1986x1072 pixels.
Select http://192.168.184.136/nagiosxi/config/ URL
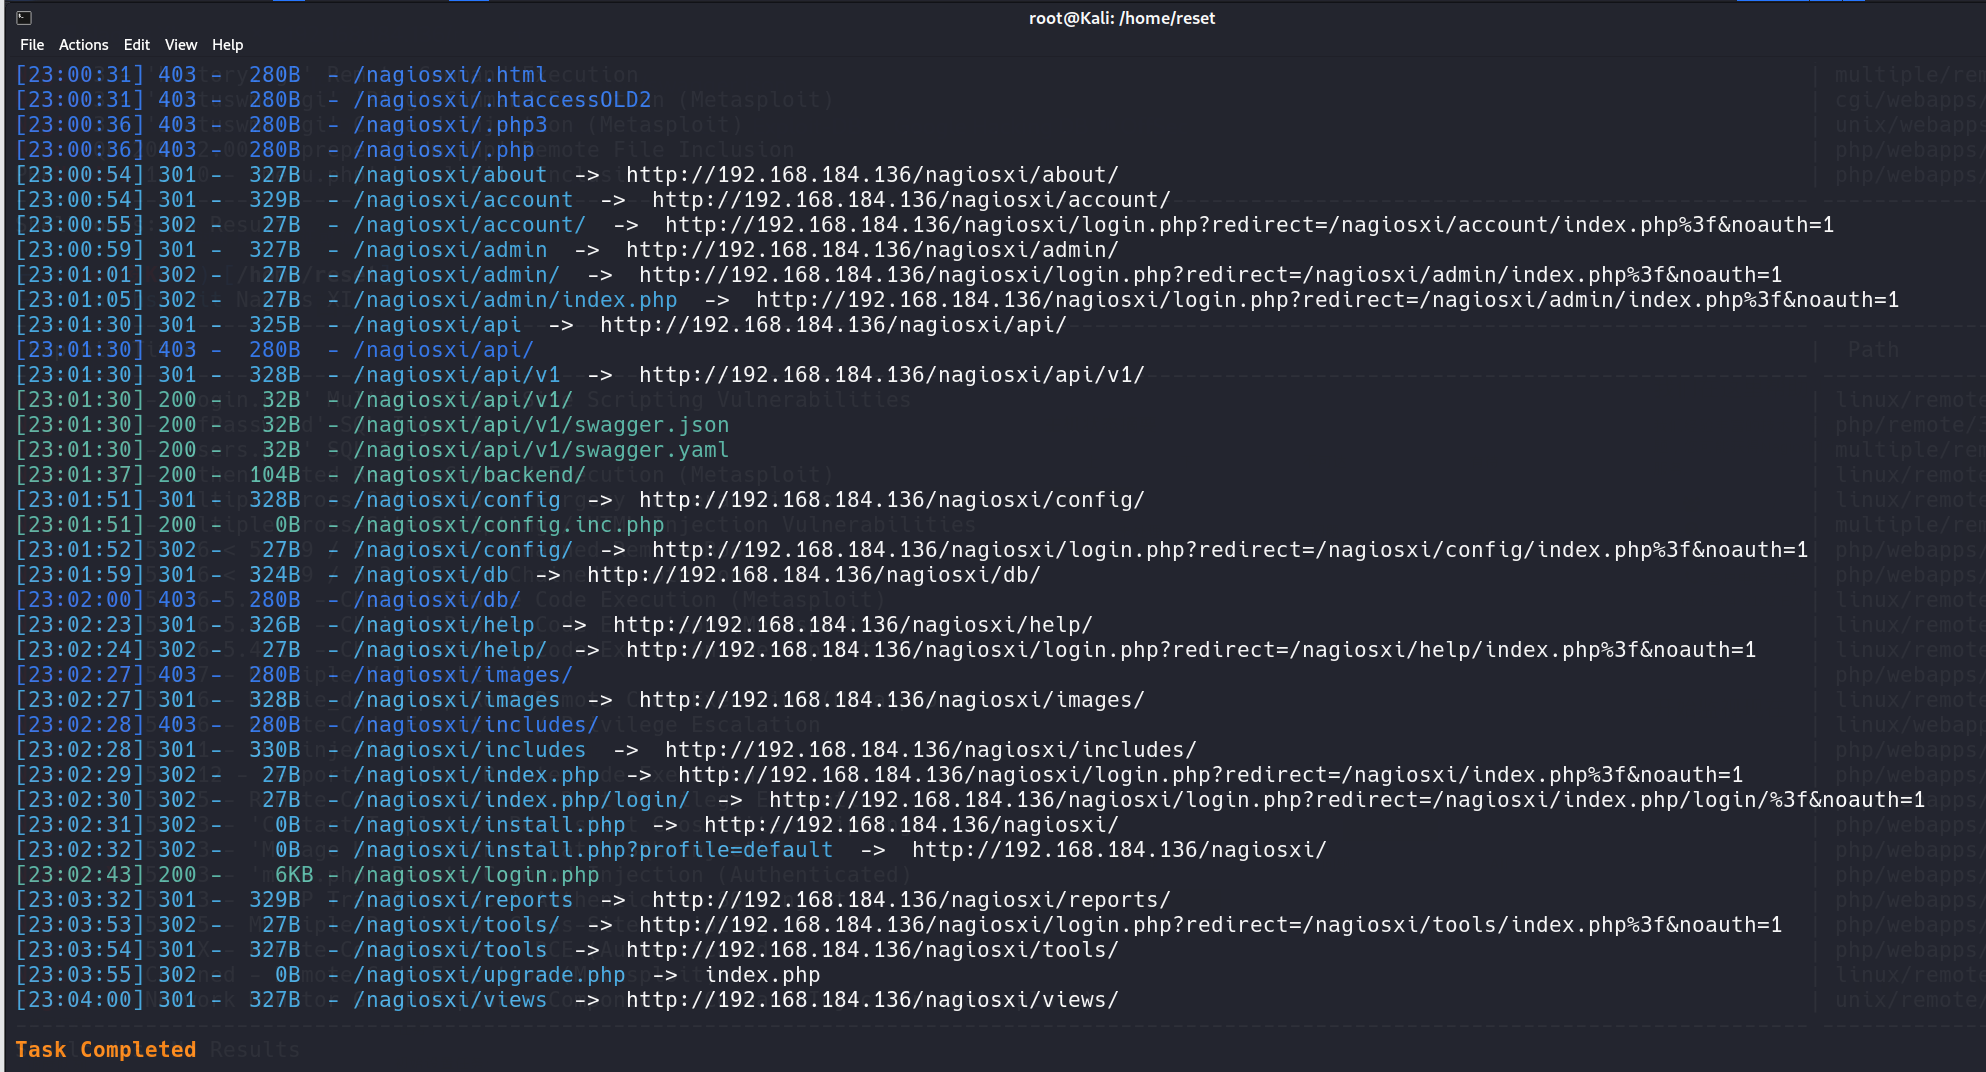(x=891, y=500)
